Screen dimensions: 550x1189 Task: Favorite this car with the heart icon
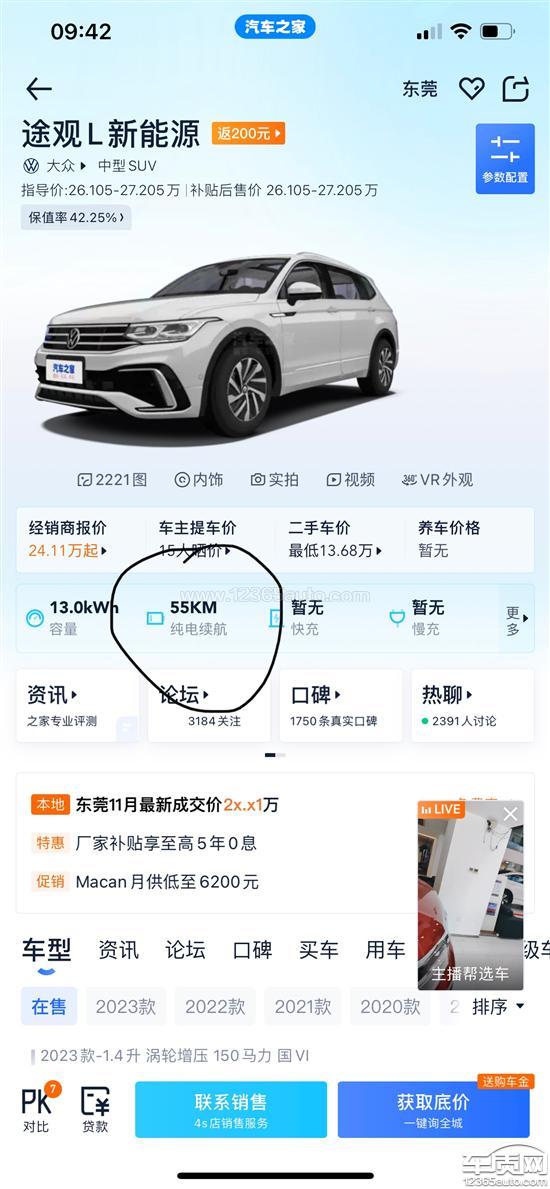pos(472,89)
